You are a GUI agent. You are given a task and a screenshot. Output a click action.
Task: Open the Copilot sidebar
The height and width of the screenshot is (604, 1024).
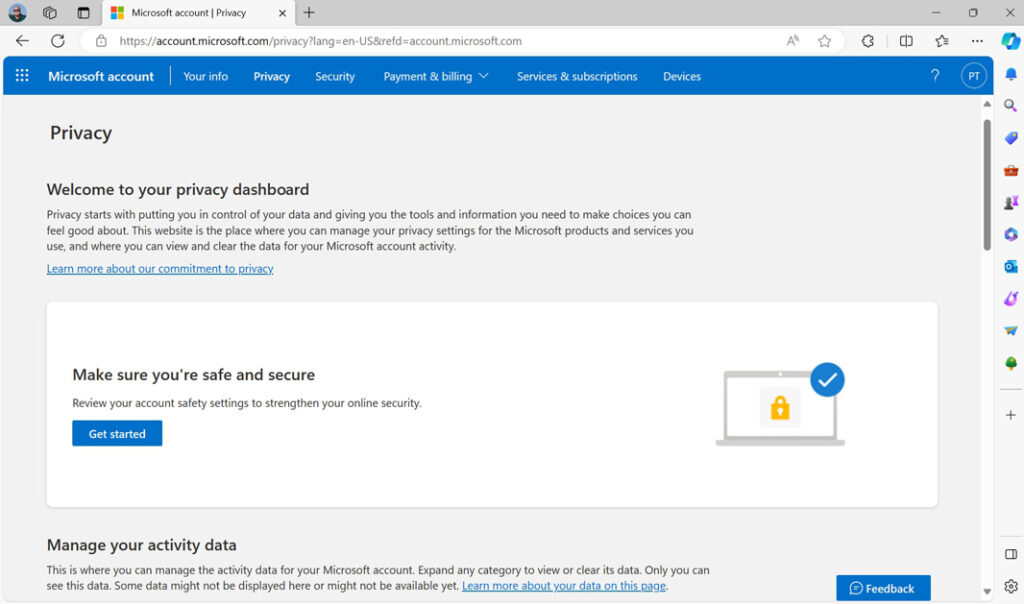(1010, 41)
